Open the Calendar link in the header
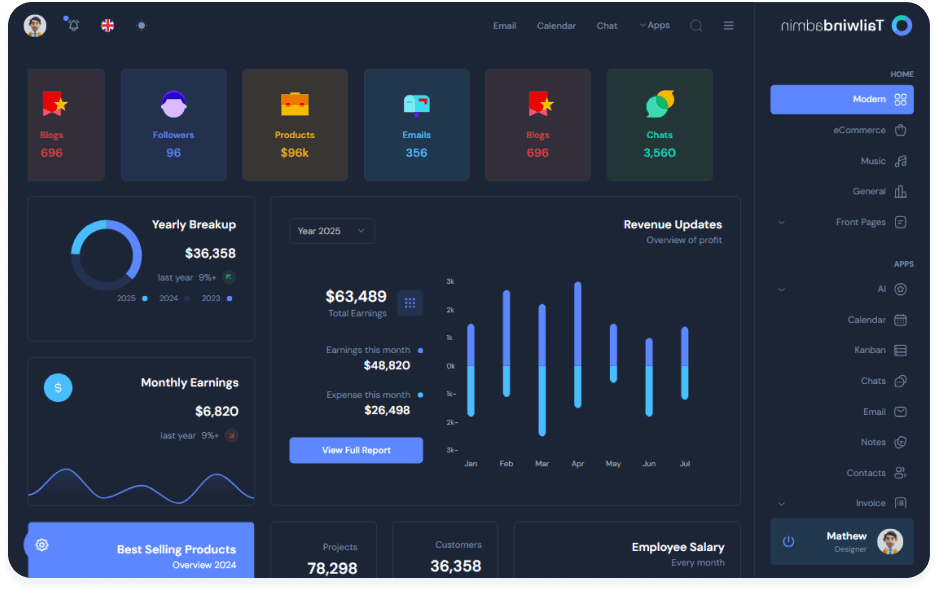 click(556, 26)
